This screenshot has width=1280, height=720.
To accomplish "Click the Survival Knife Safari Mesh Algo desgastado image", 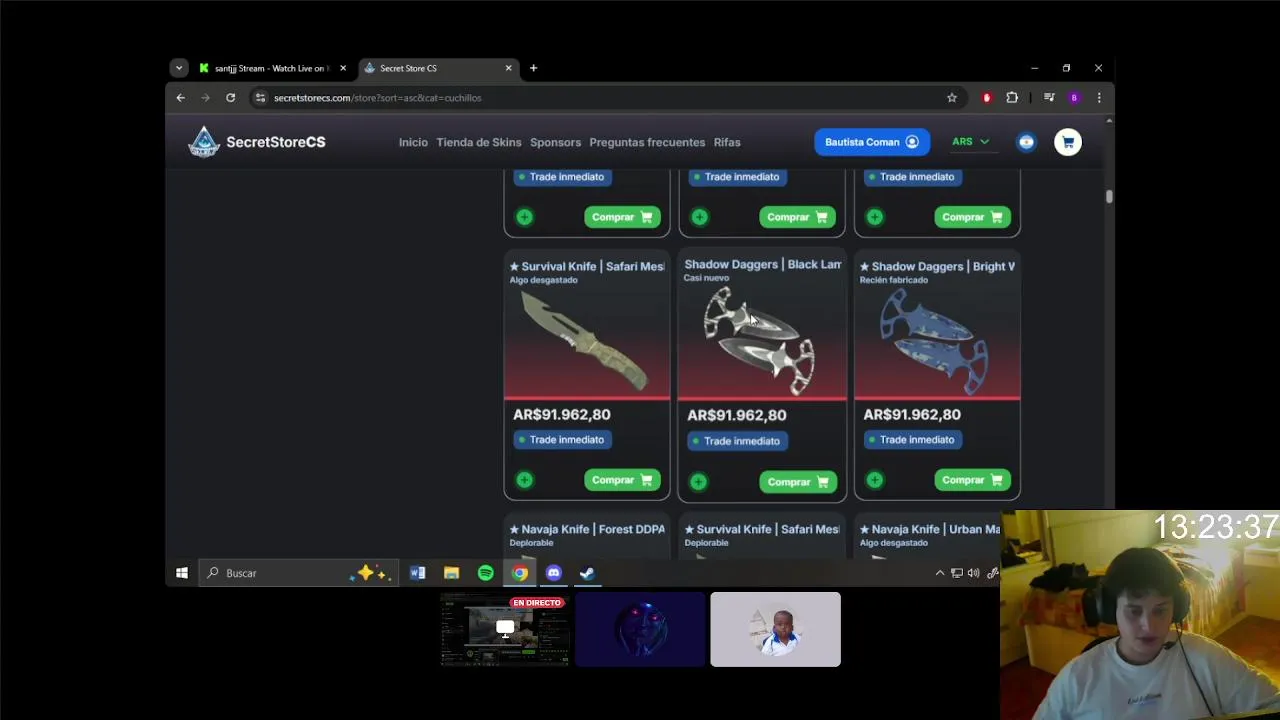I will [587, 342].
